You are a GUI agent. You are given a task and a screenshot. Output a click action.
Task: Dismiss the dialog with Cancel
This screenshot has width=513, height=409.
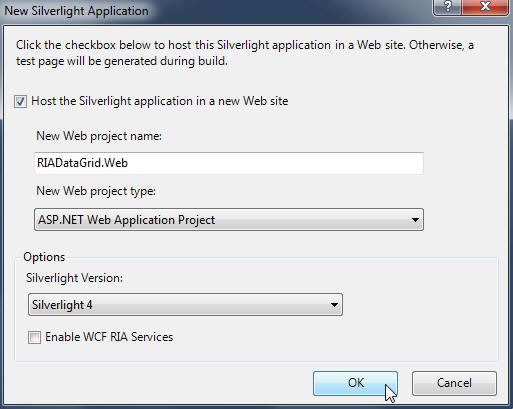click(x=454, y=383)
